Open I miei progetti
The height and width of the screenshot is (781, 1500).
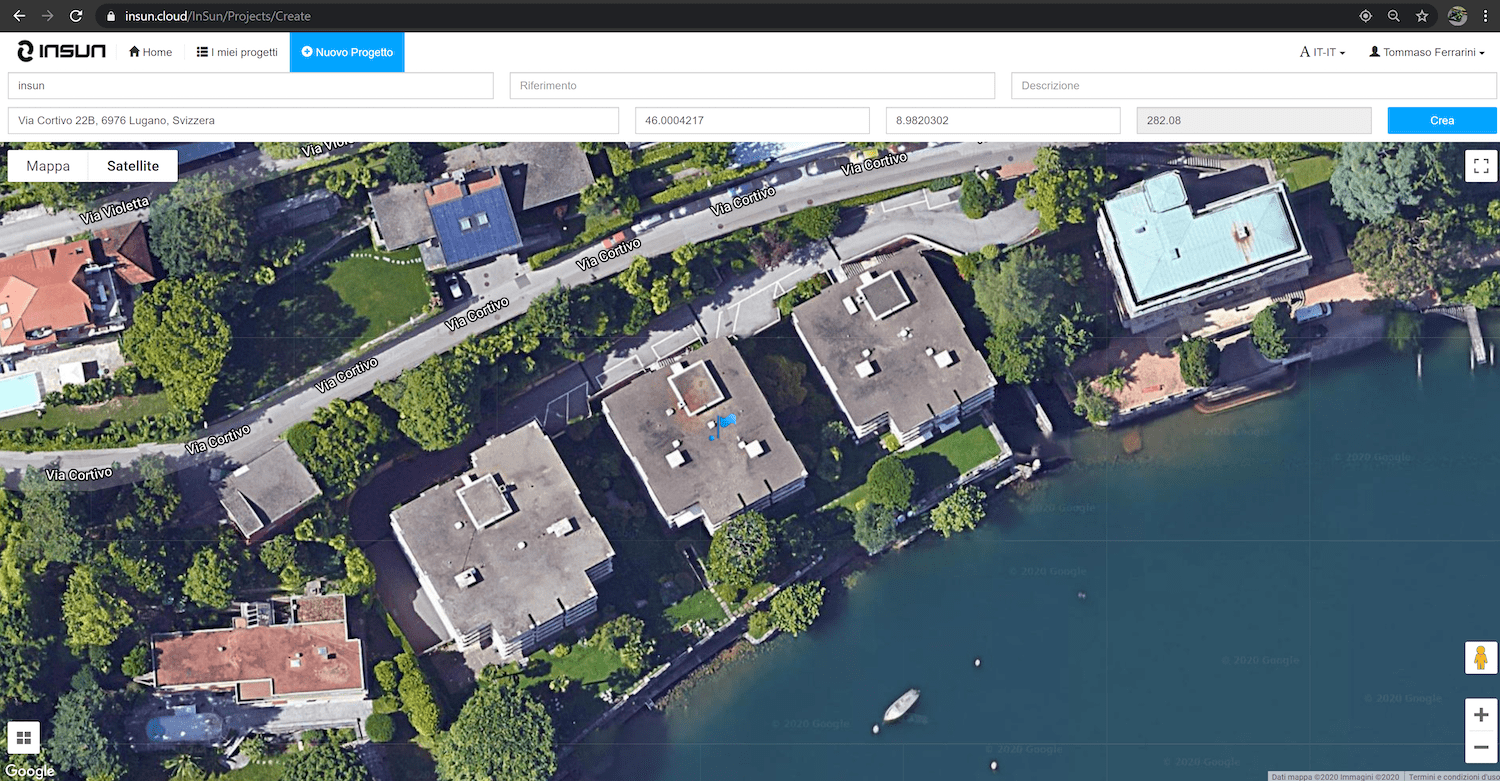click(237, 52)
